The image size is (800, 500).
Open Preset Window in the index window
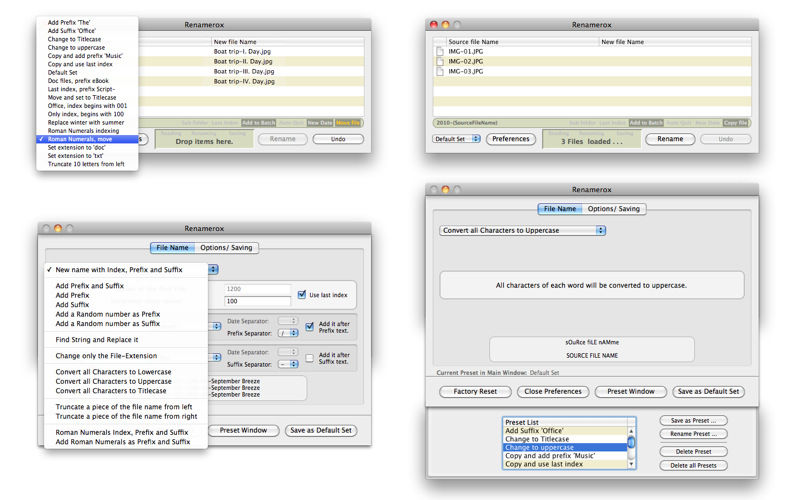[x=243, y=430]
